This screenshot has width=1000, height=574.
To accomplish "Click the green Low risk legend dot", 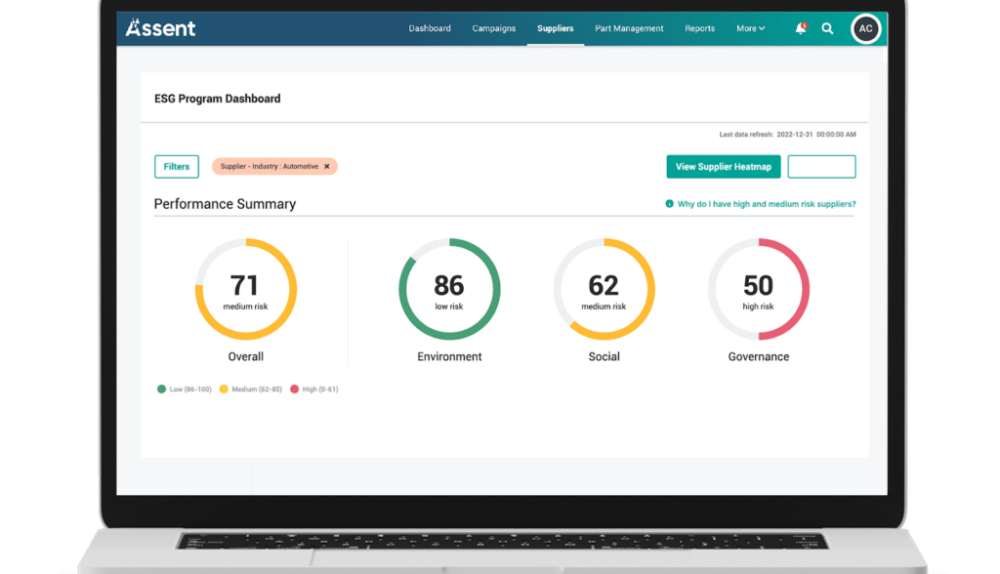I will tap(161, 389).
